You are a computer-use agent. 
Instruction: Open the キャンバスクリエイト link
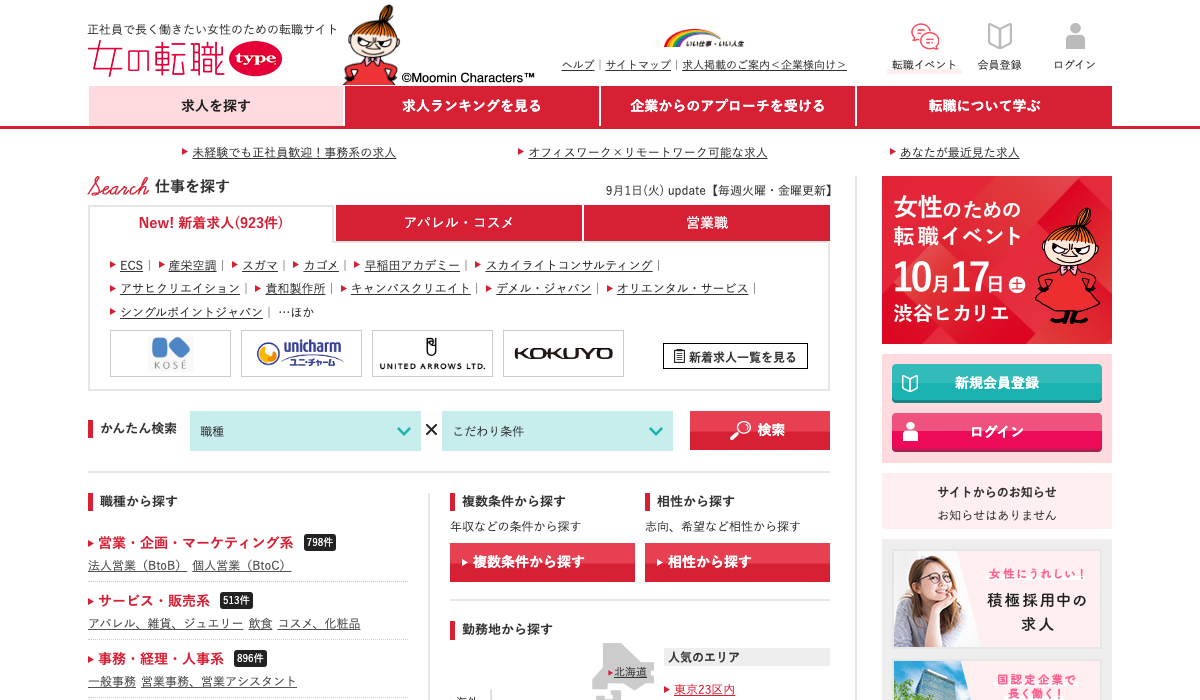click(411, 288)
